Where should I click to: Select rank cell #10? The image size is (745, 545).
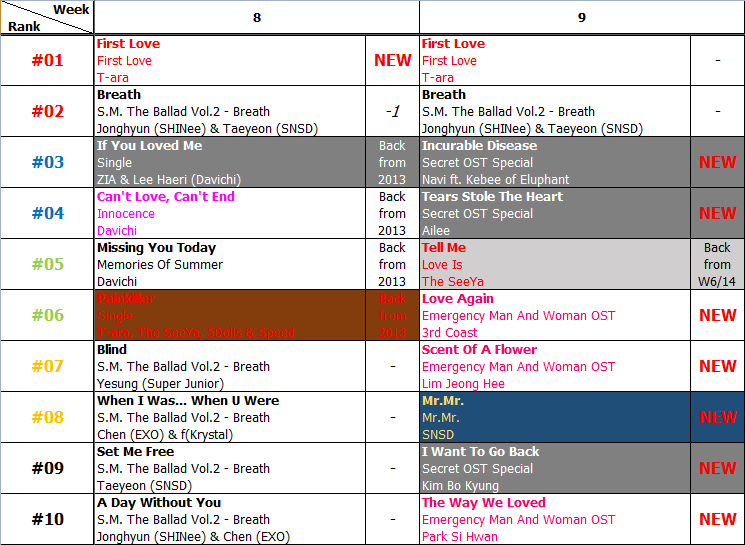tap(47, 519)
